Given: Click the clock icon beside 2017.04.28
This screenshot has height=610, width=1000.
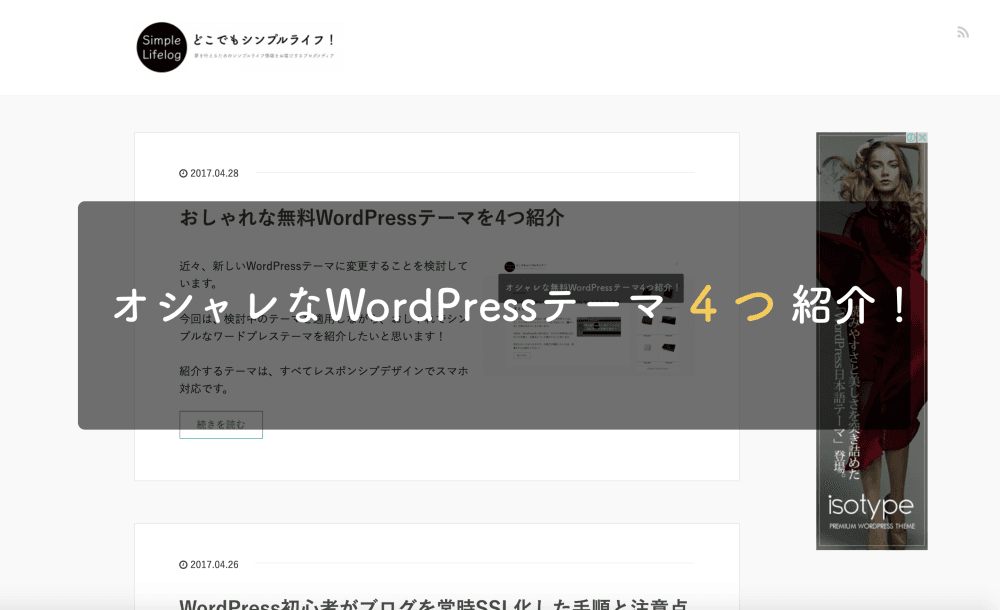Looking at the screenshot, I should tap(183, 173).
